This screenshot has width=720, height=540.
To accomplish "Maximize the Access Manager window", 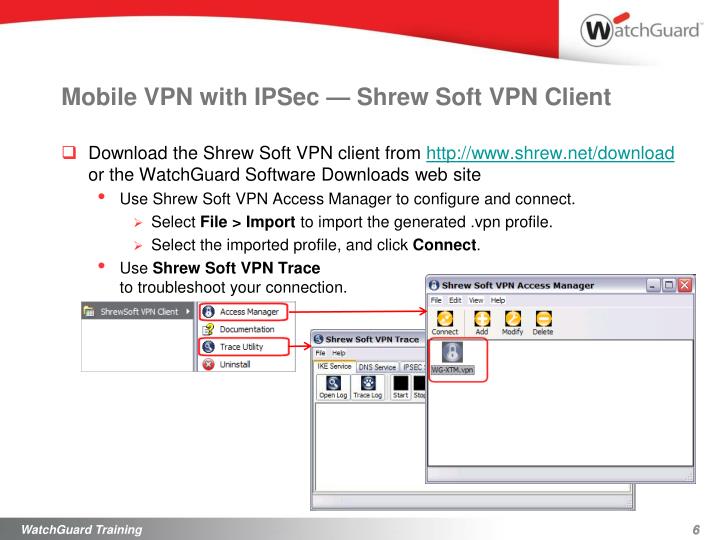I will coord(669,285).
